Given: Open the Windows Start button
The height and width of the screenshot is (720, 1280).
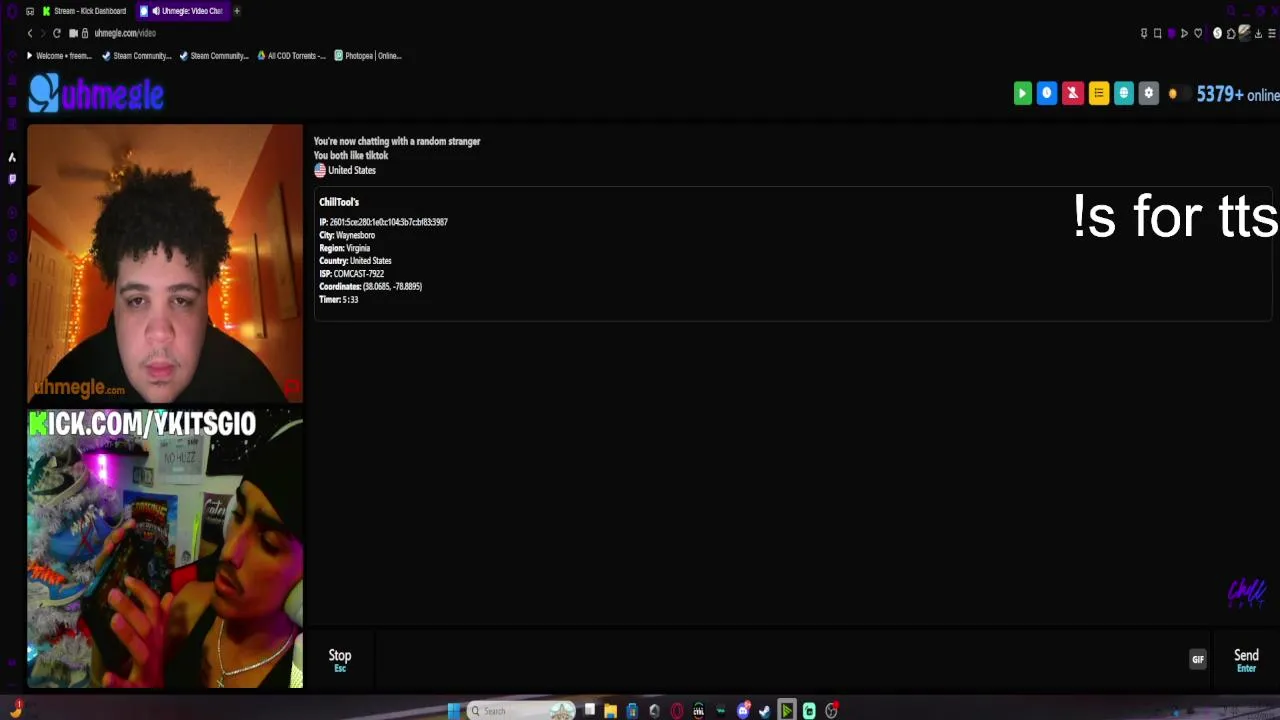Looking at the screenshot, I should click(x=454, y=711).
